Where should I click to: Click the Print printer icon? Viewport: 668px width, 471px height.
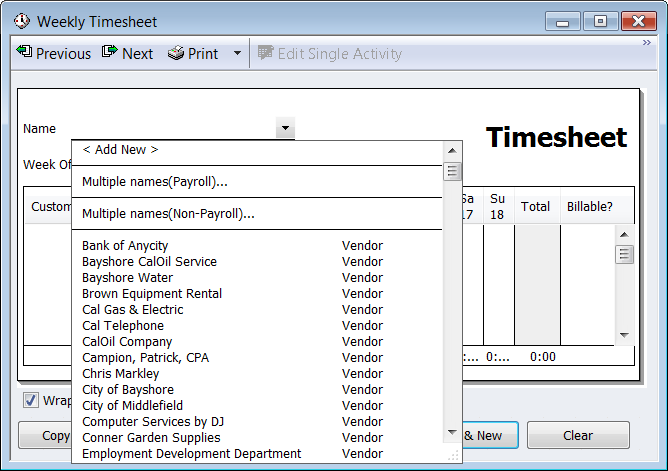[x=176, y=53]
